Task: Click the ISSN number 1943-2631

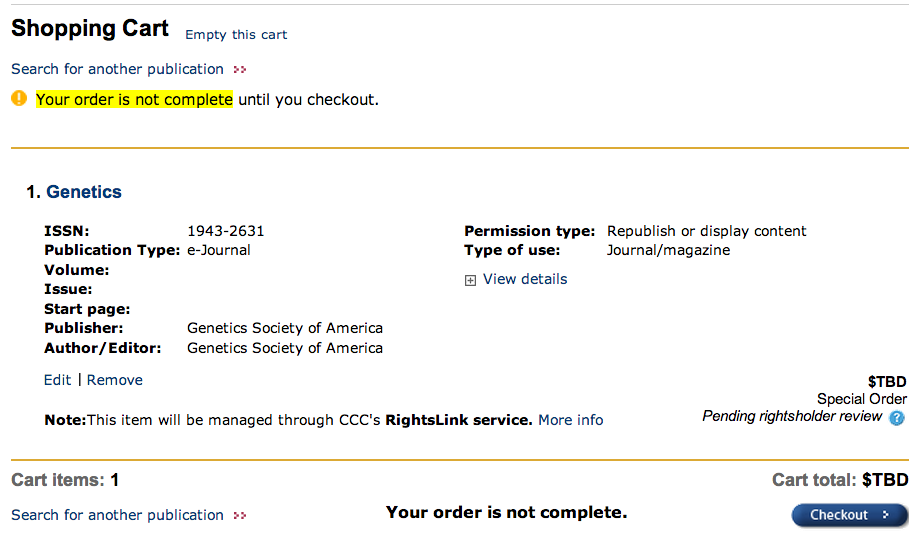Action: pos(225,231)
